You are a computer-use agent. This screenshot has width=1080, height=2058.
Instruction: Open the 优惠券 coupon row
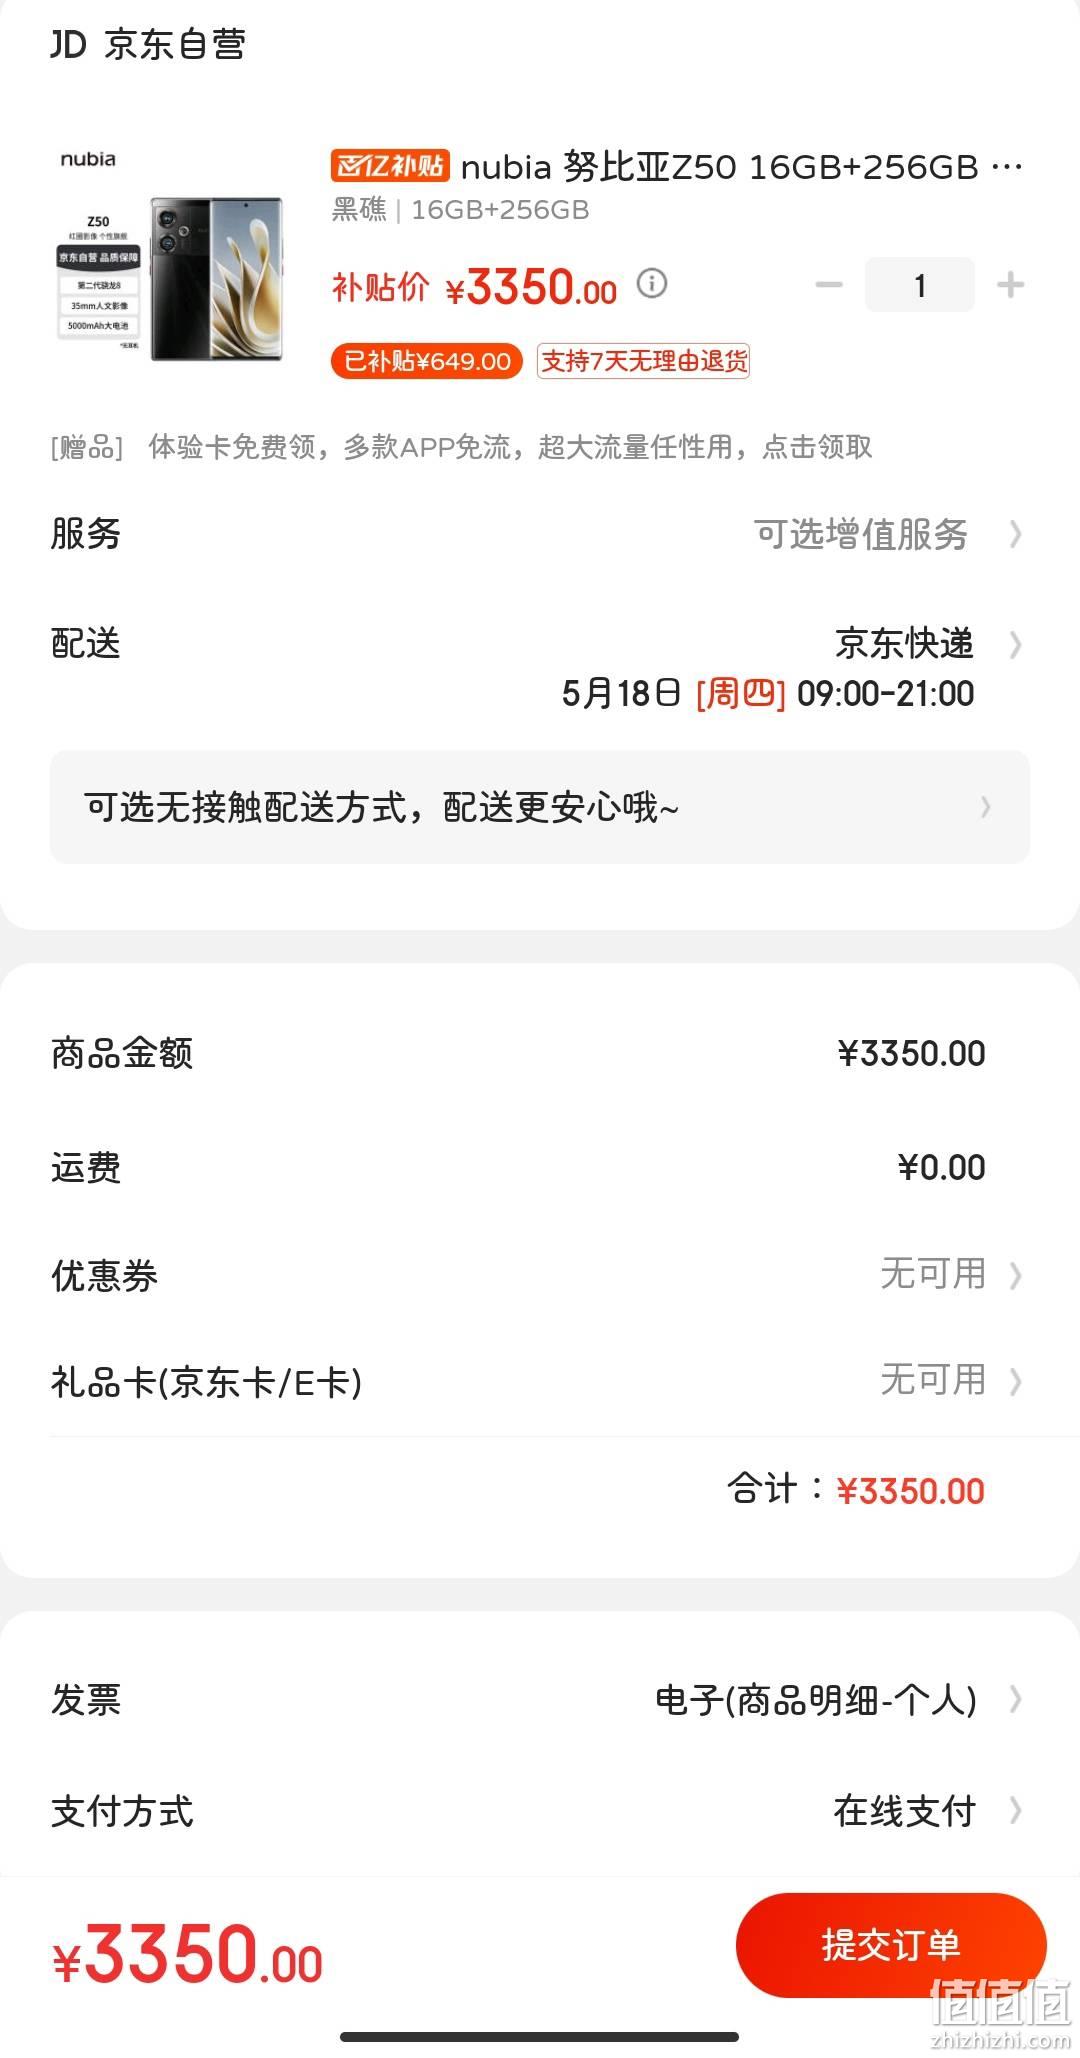point(540,1275)
